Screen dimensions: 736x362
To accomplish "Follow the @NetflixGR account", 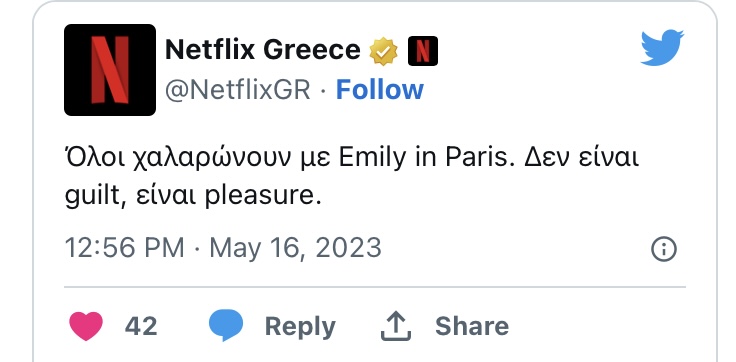I will click(379, 89).
